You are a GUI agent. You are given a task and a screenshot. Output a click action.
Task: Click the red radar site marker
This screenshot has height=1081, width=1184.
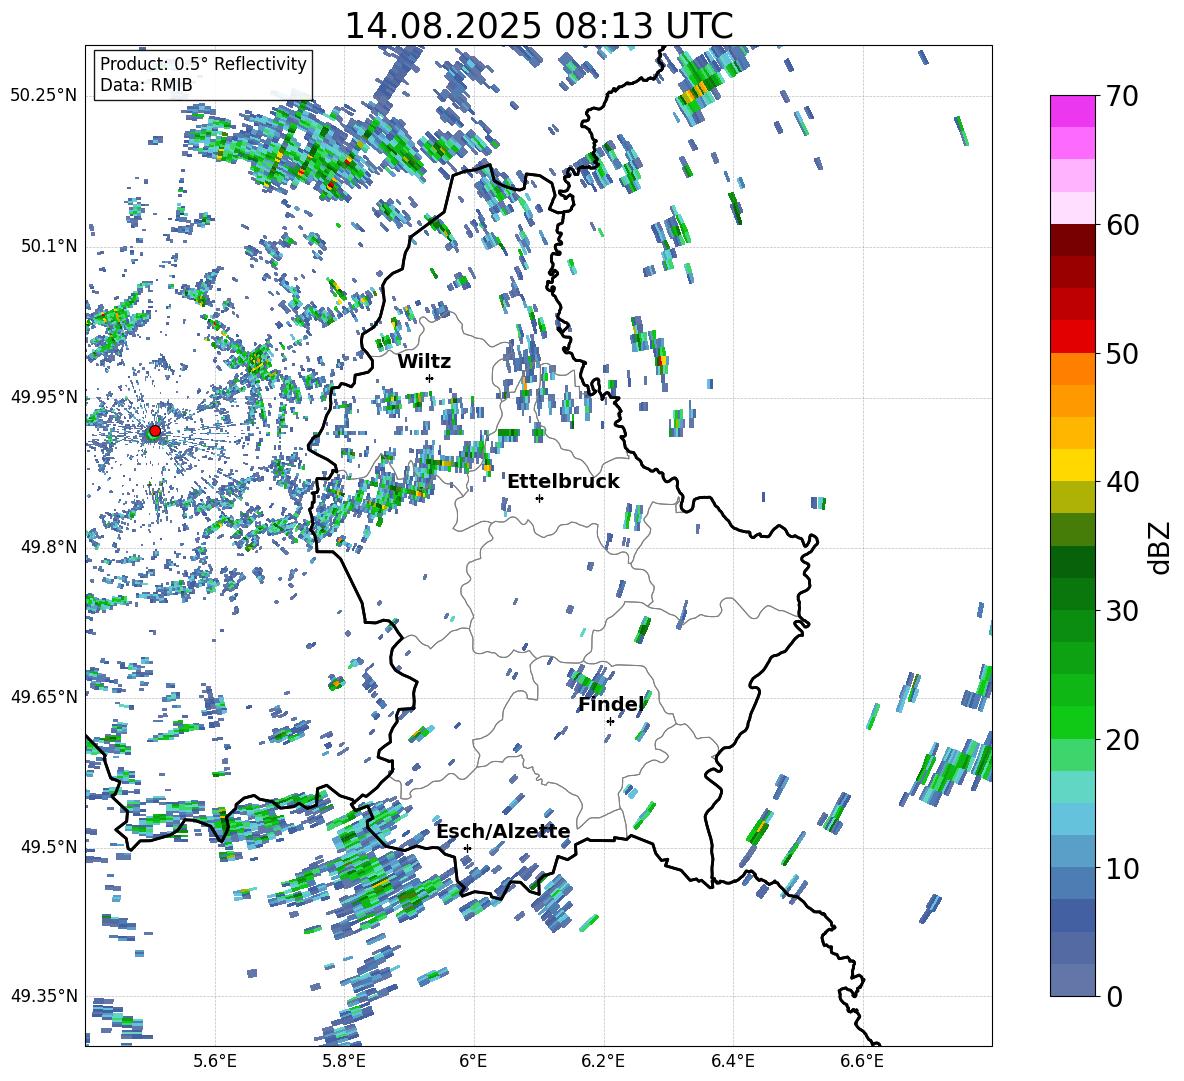coord(155,430)
